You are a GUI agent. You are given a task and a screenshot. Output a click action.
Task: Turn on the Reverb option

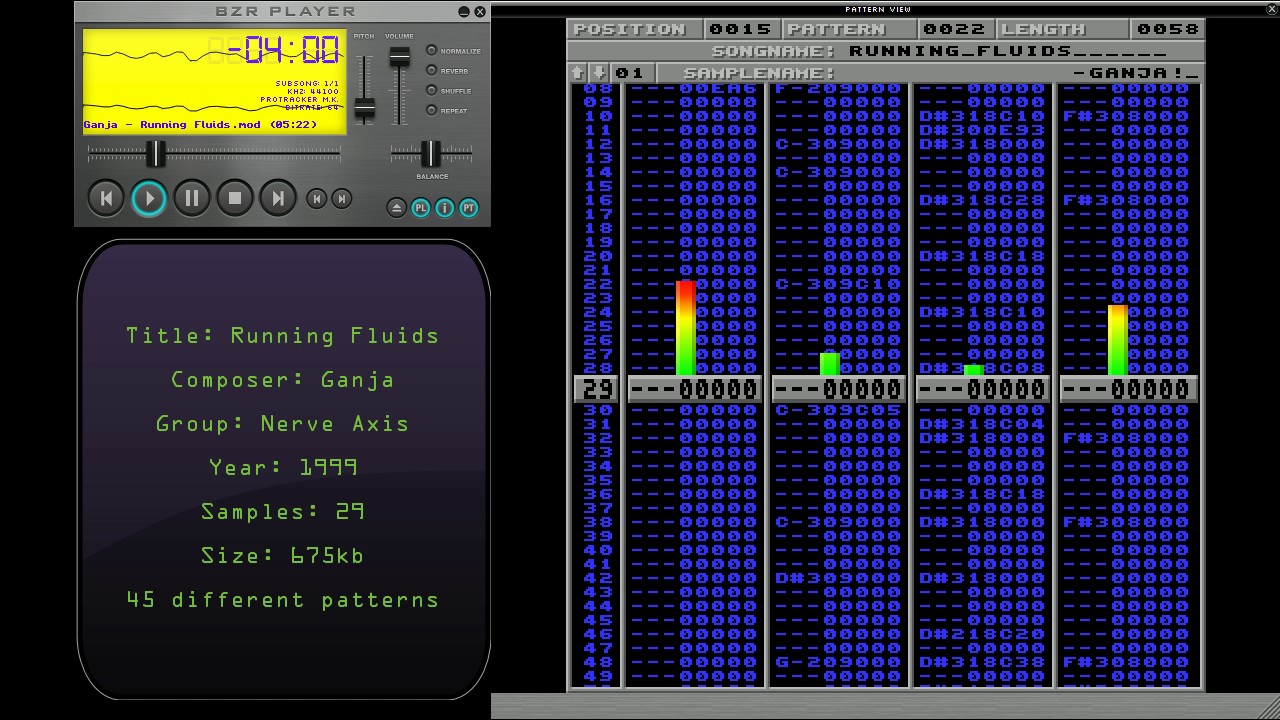coord(432,70)
